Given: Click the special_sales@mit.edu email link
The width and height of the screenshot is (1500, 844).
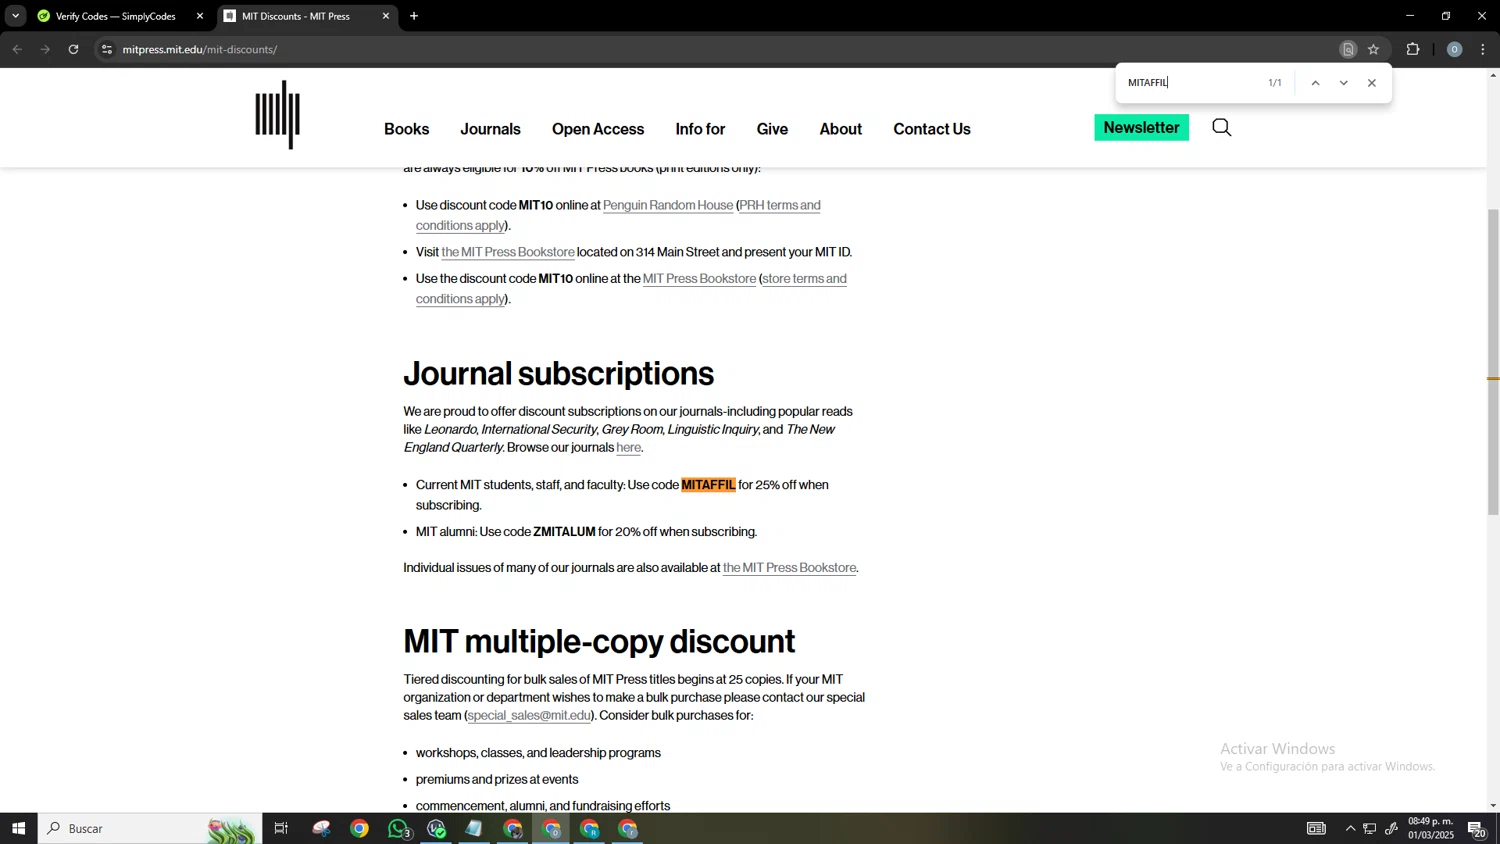Looking at the screenshot, I should click(529, 716).
